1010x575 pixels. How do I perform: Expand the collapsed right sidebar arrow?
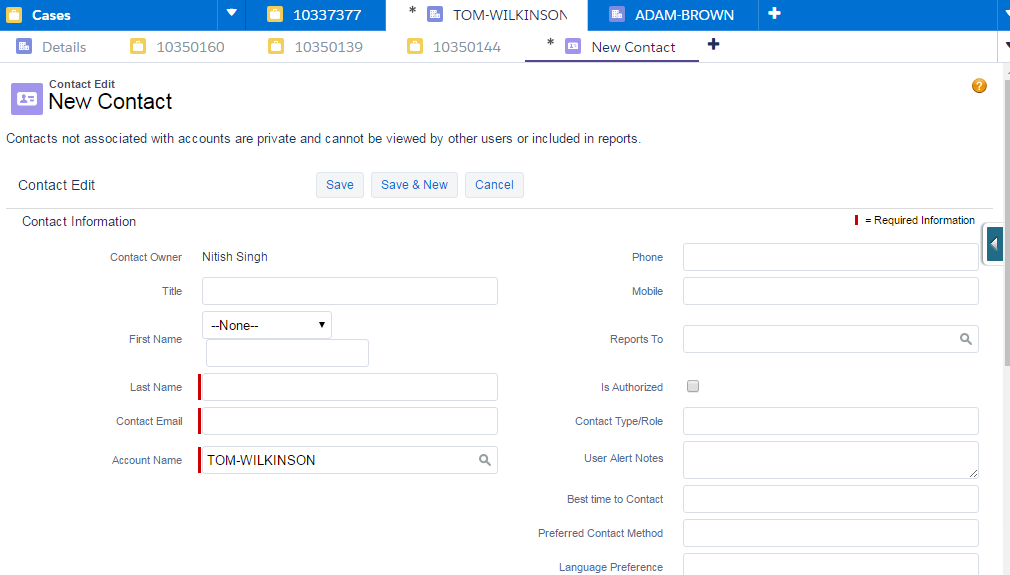[994, 244]
